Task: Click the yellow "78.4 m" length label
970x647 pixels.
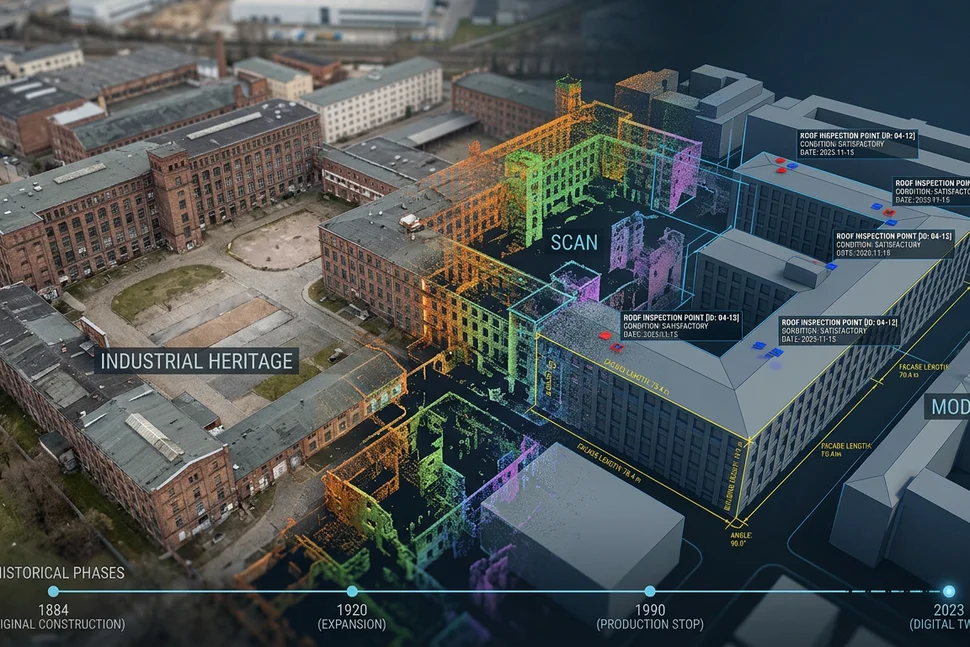Action: pyautogui.click(x=609, y=461)
